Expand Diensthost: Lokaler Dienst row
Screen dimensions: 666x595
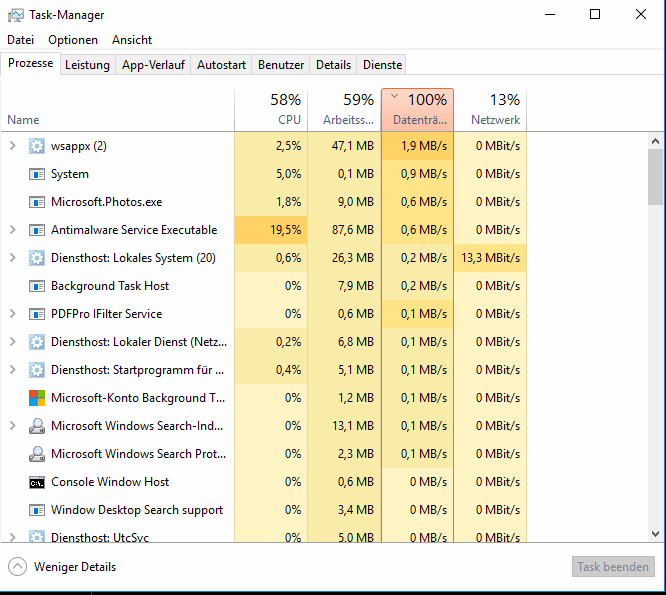tap(13, 342)
